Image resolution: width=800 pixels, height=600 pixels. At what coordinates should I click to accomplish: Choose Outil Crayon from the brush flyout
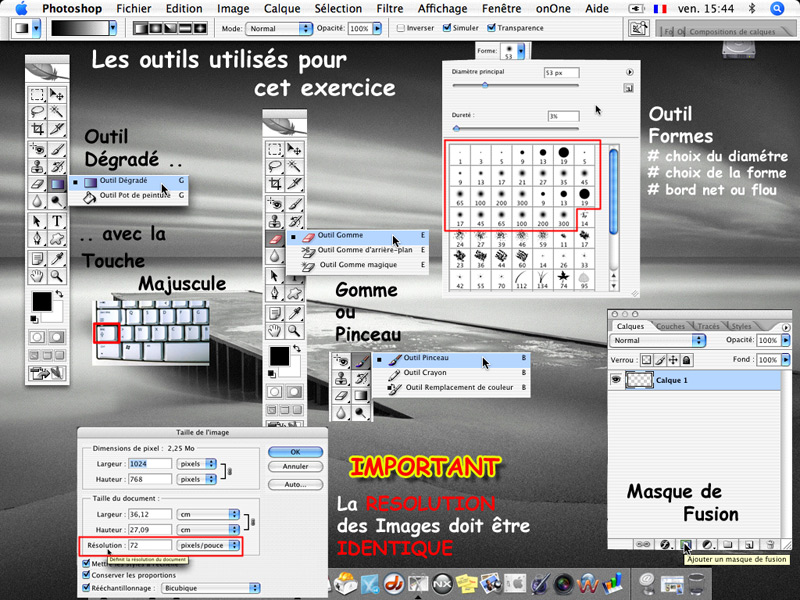(x=452, y=373)
